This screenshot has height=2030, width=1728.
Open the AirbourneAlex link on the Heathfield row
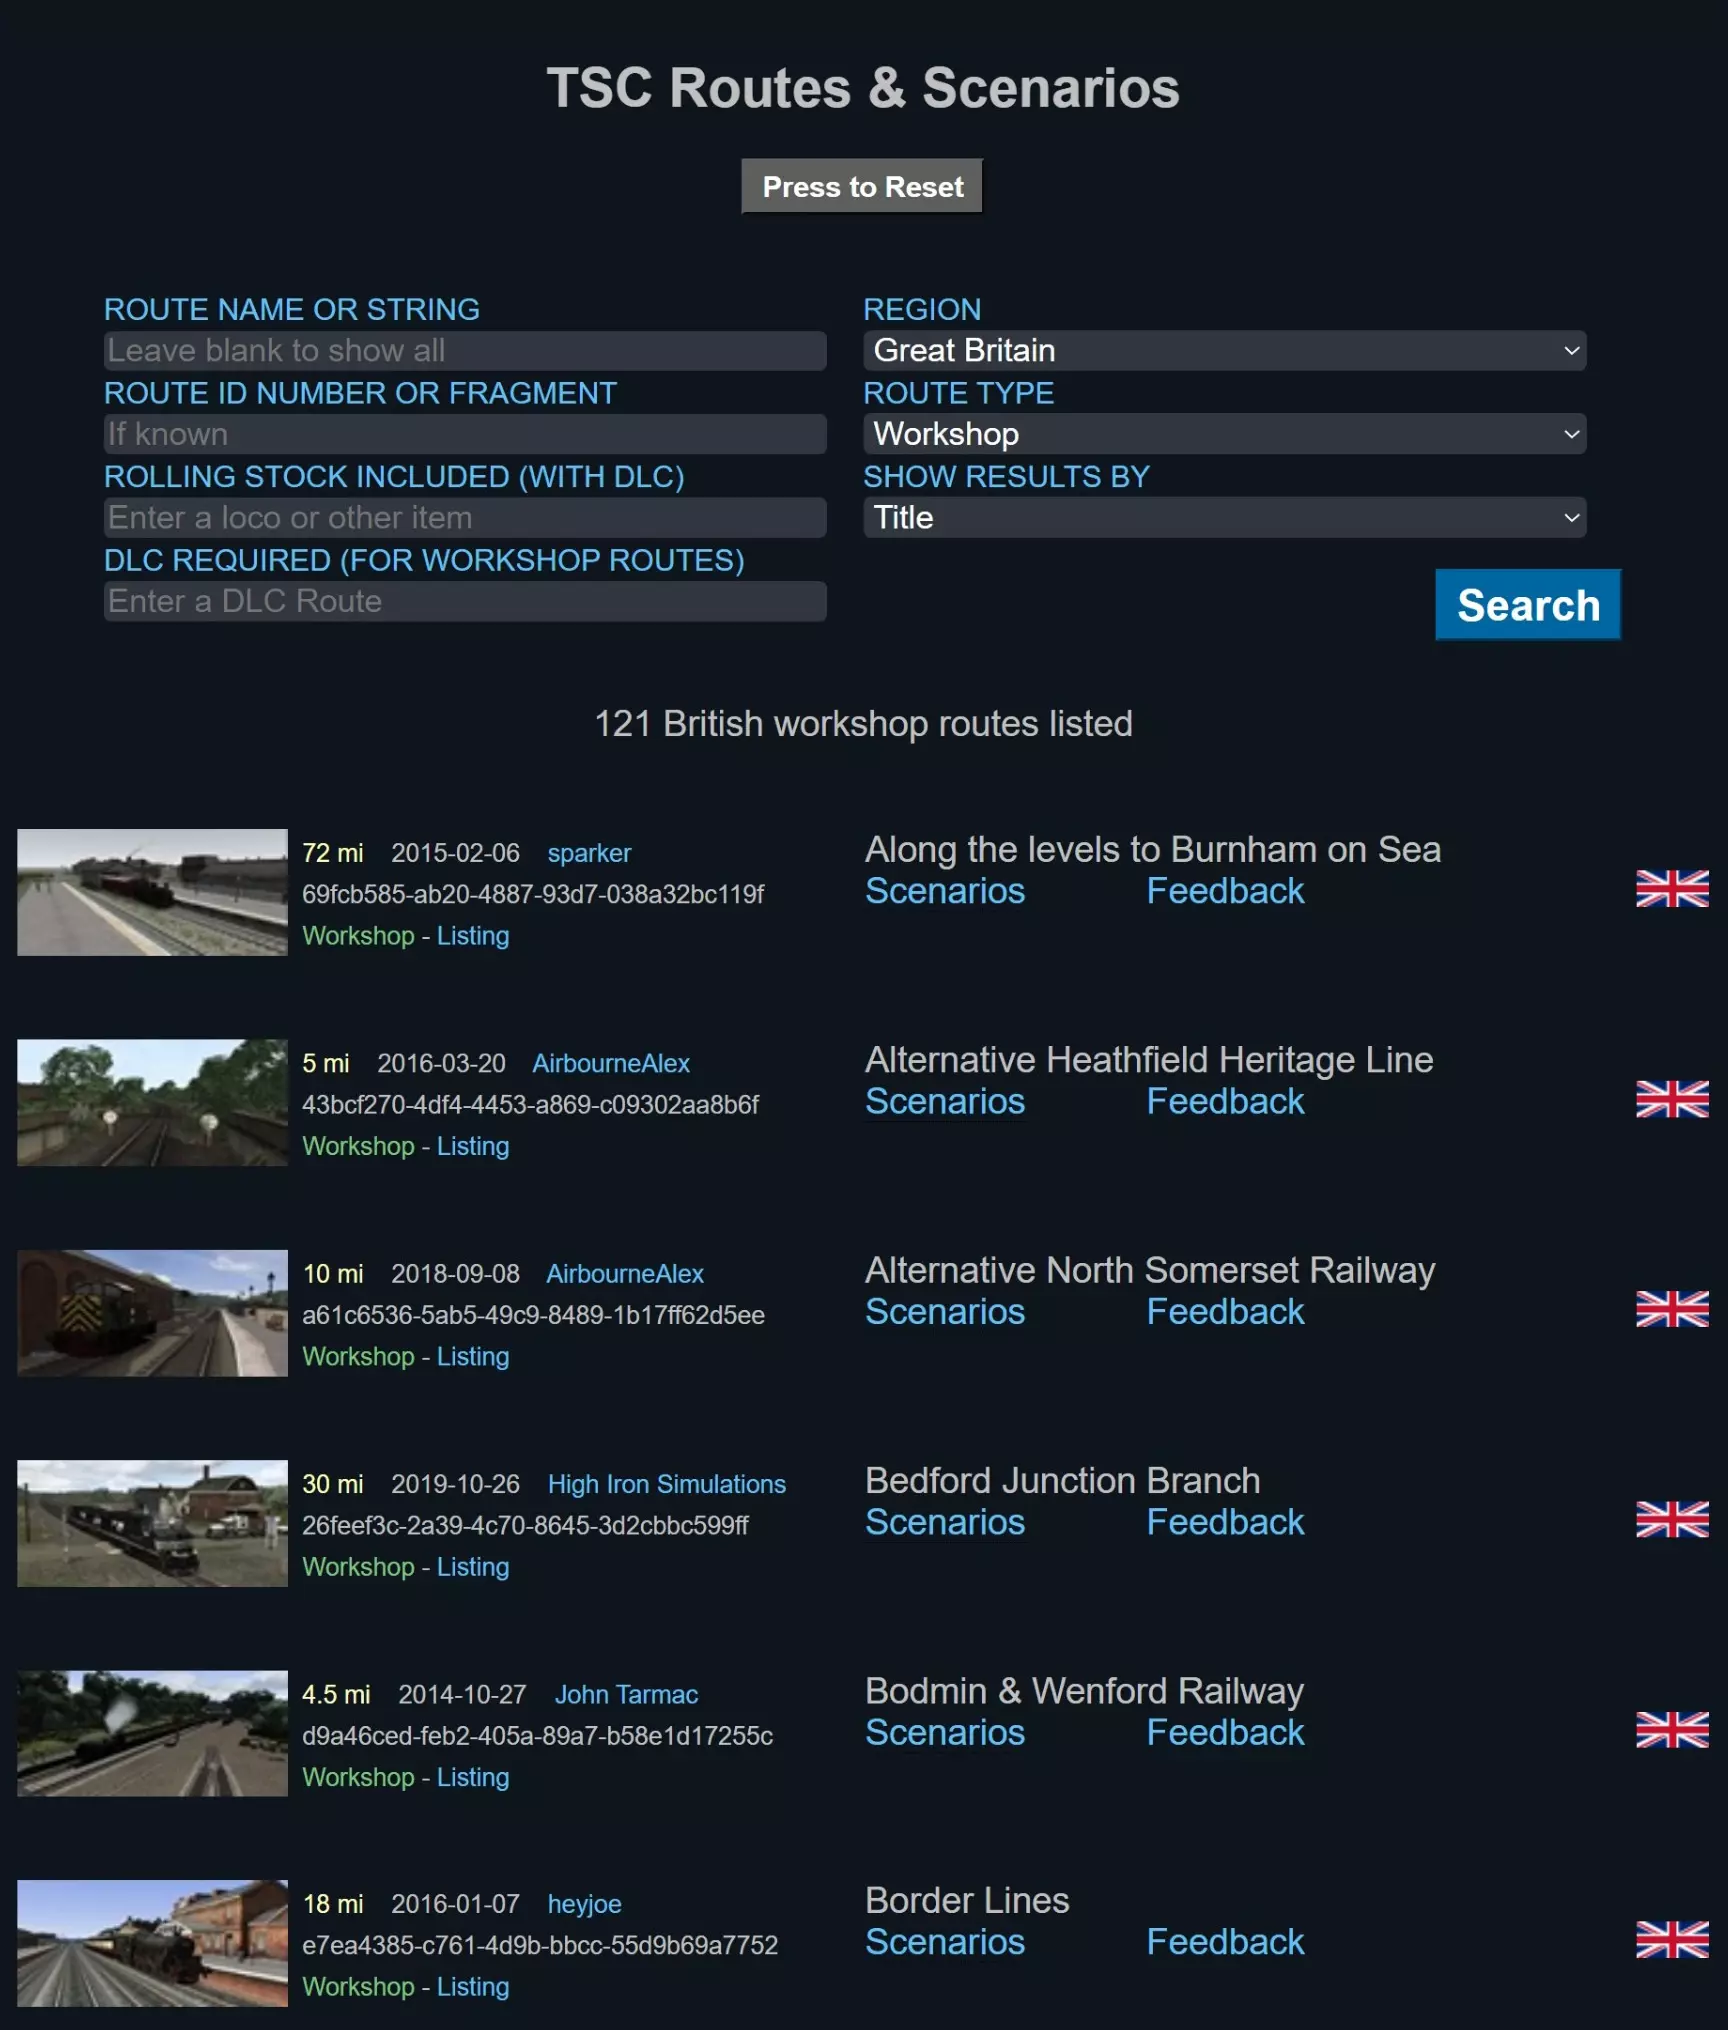pos(611,1063)
